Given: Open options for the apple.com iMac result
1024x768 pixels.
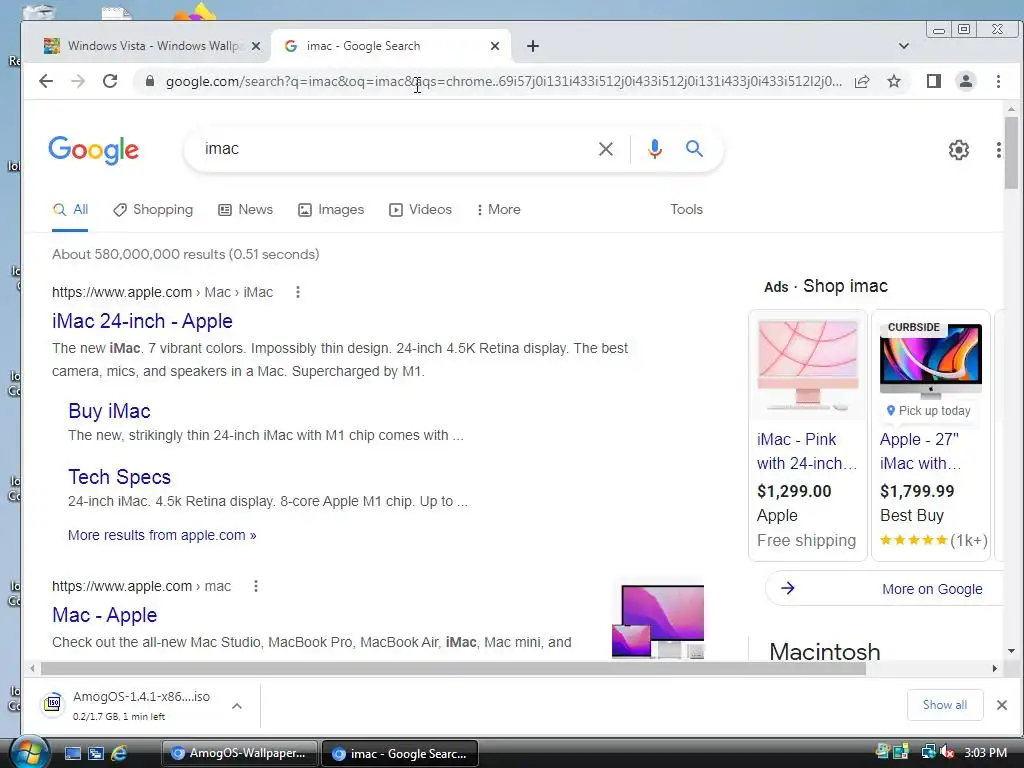Looking at the screenshot, I should point(298,292).
